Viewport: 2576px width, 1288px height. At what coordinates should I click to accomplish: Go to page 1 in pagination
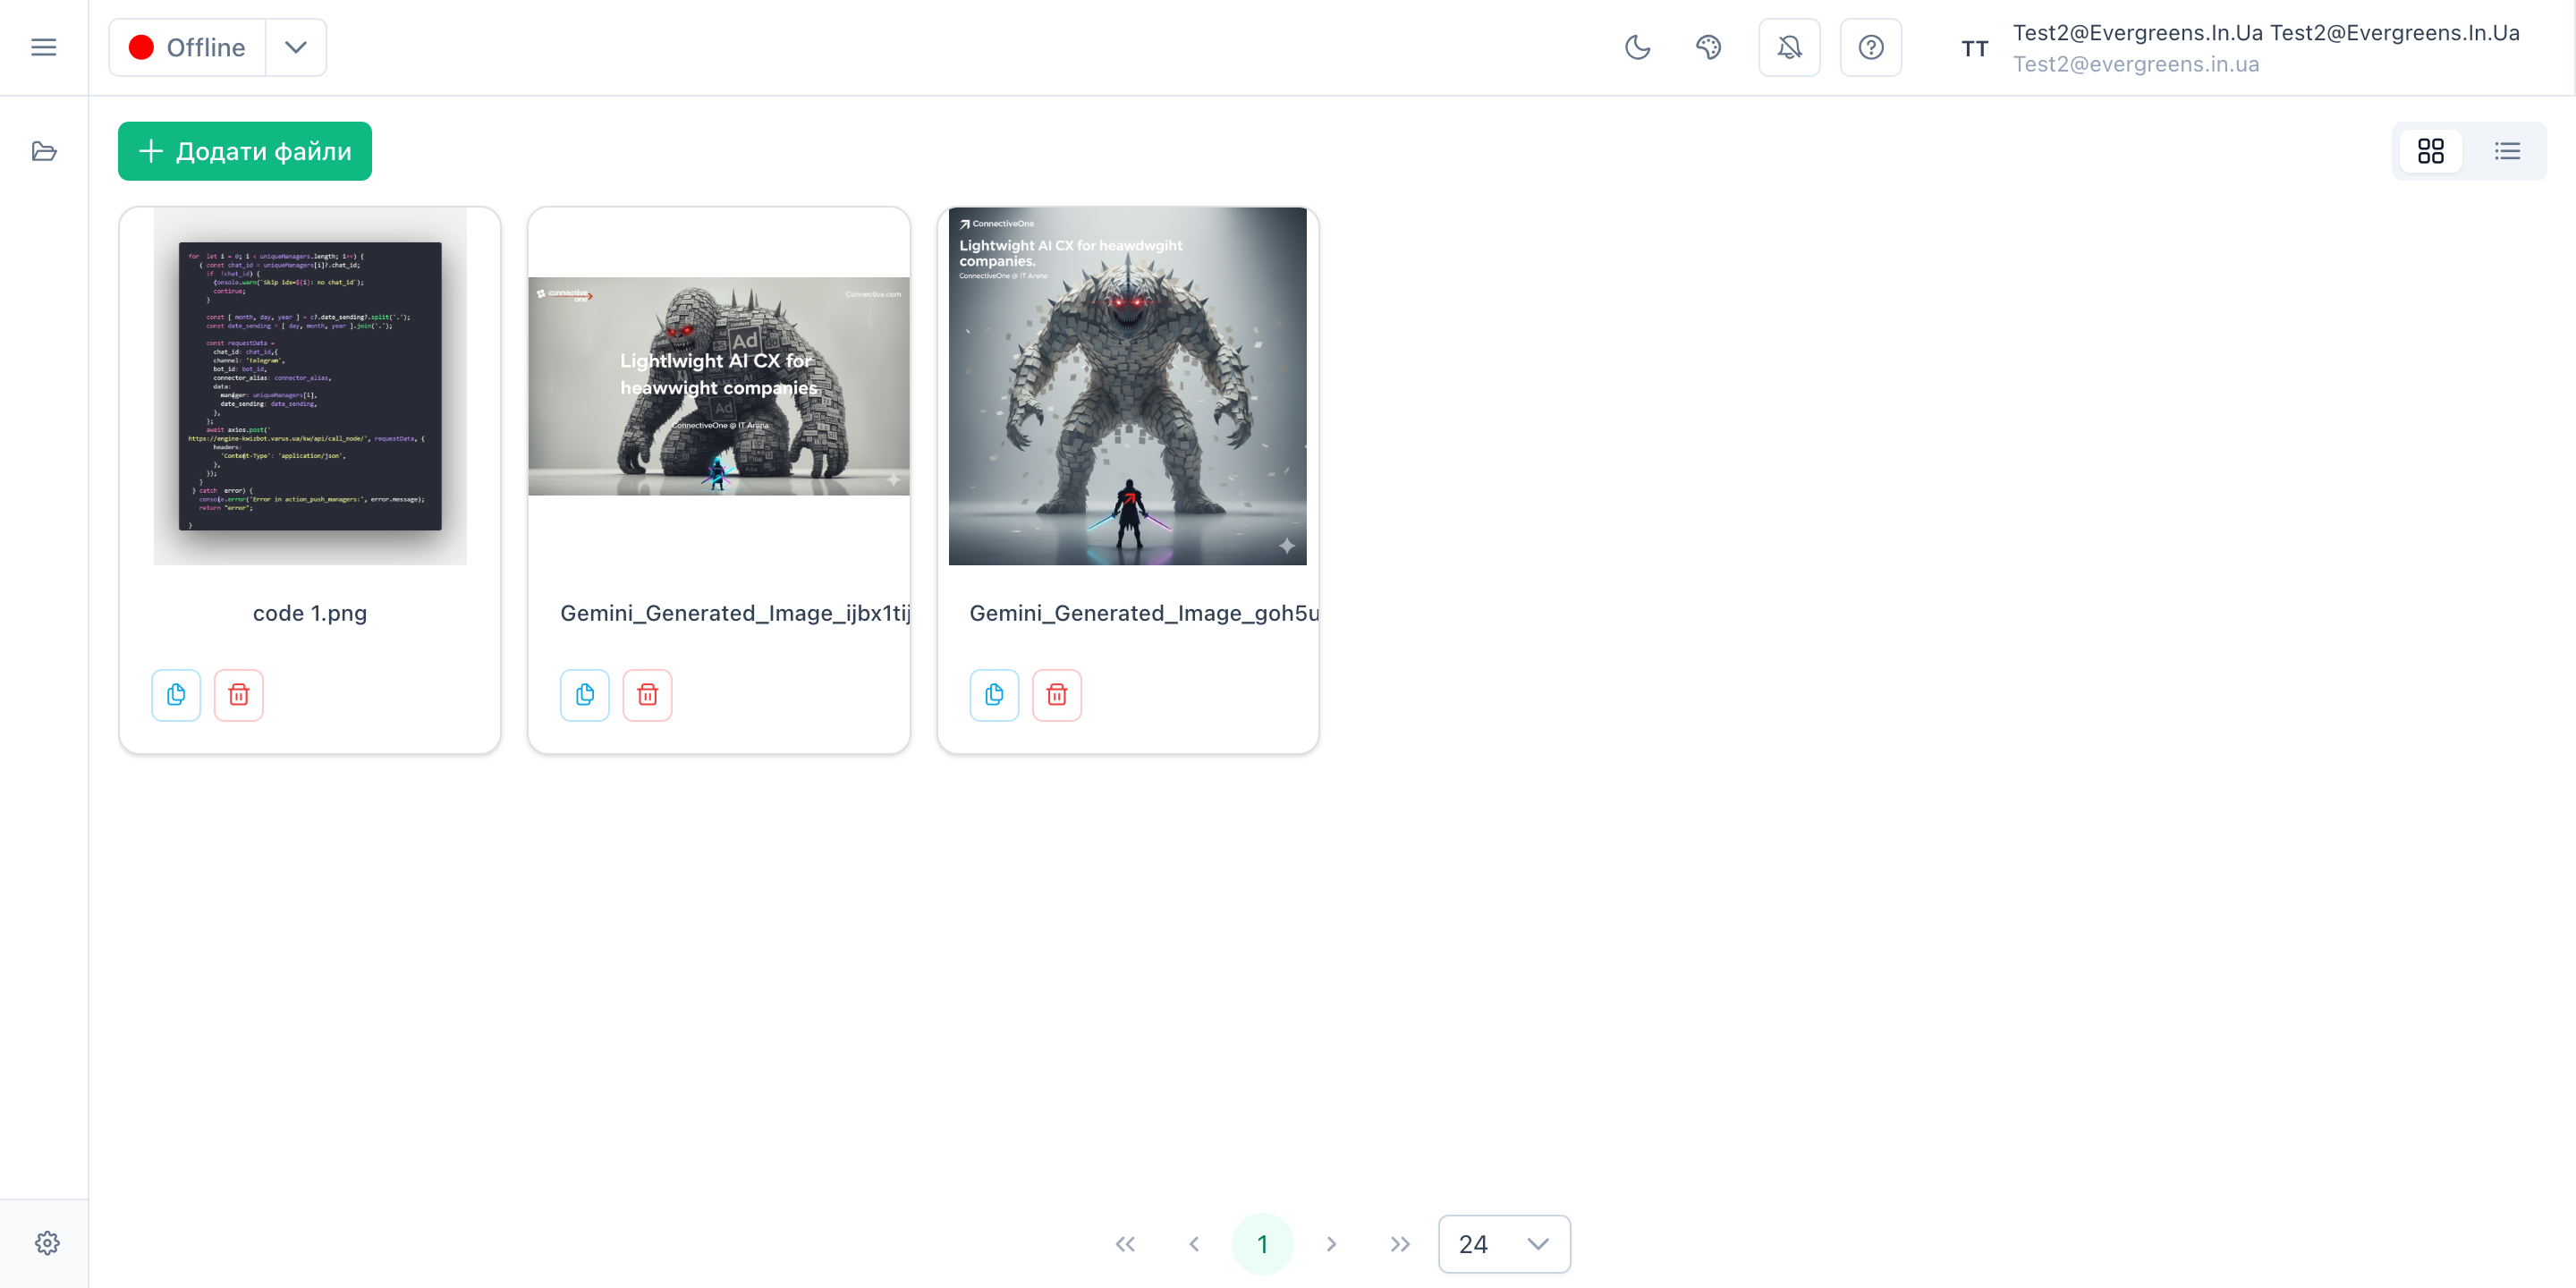pyautogui.click(x=1262, y=1244)
